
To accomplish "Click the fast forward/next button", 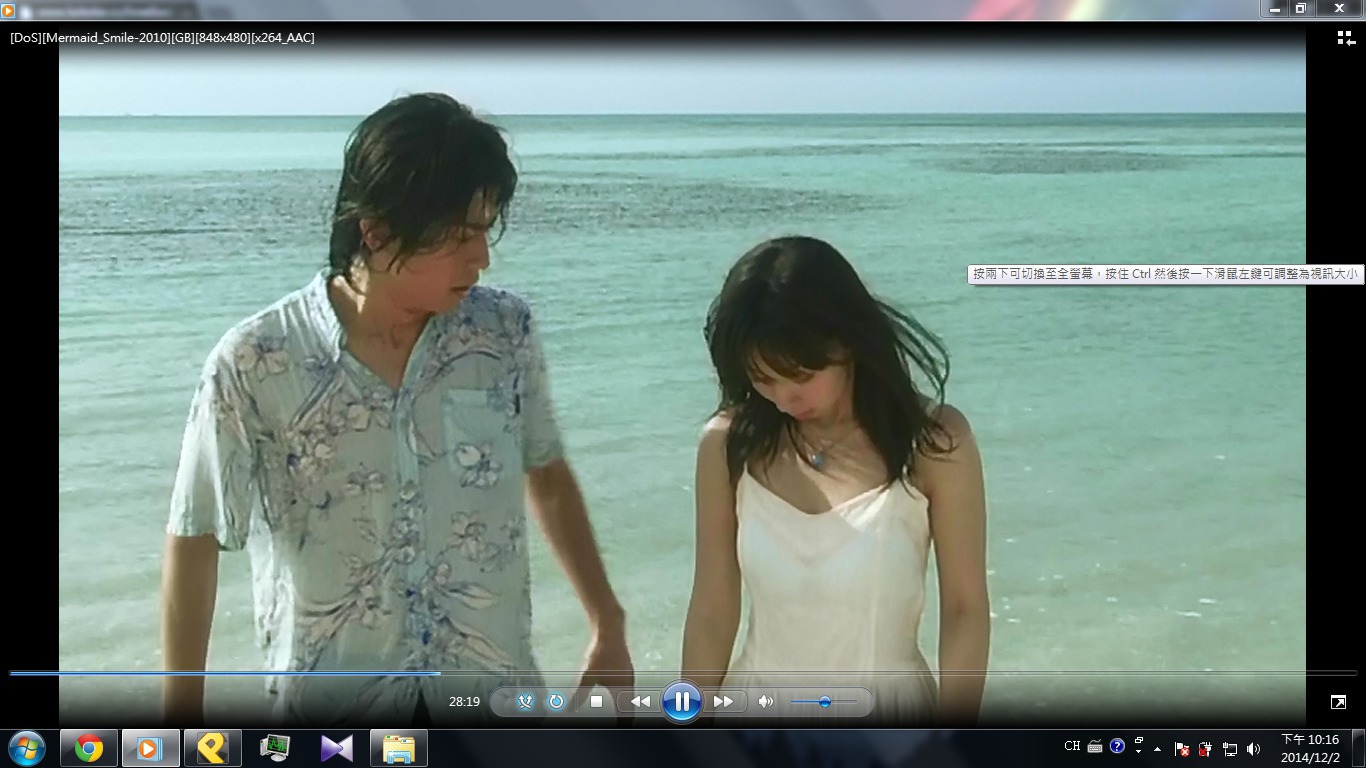I will [x=723, y=702].
